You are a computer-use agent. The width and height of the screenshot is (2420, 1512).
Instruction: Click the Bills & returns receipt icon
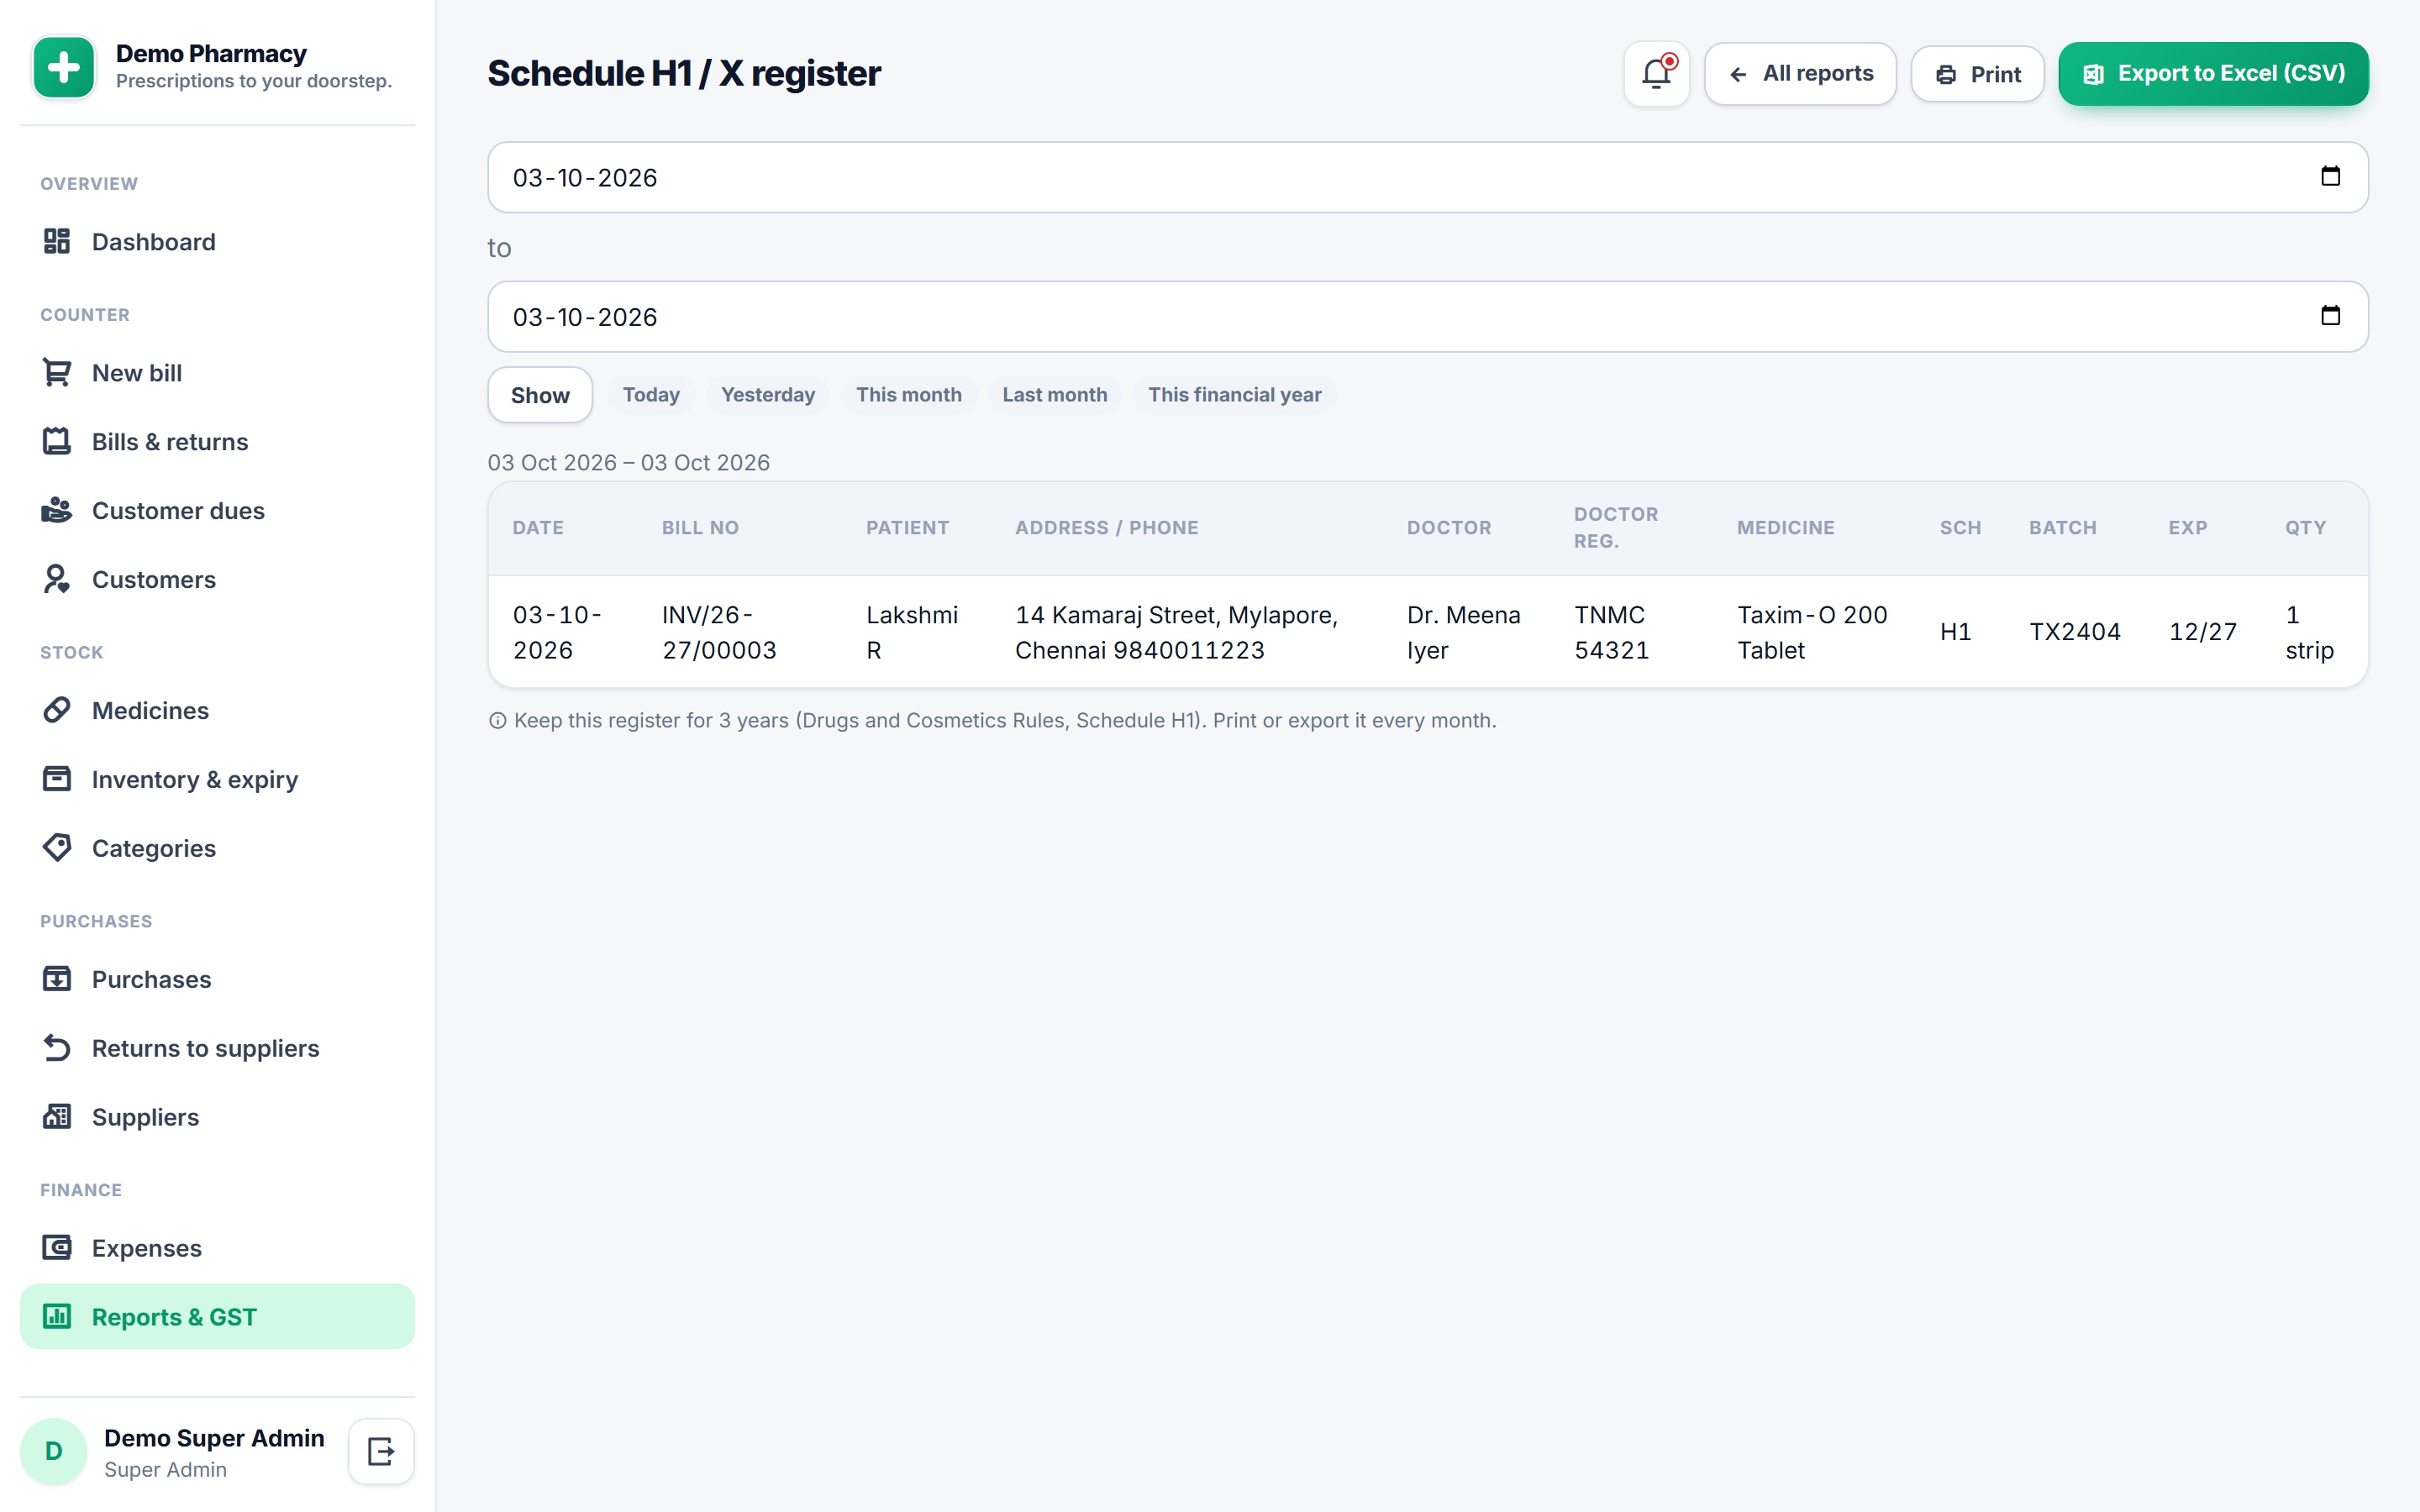click(57, 441)
